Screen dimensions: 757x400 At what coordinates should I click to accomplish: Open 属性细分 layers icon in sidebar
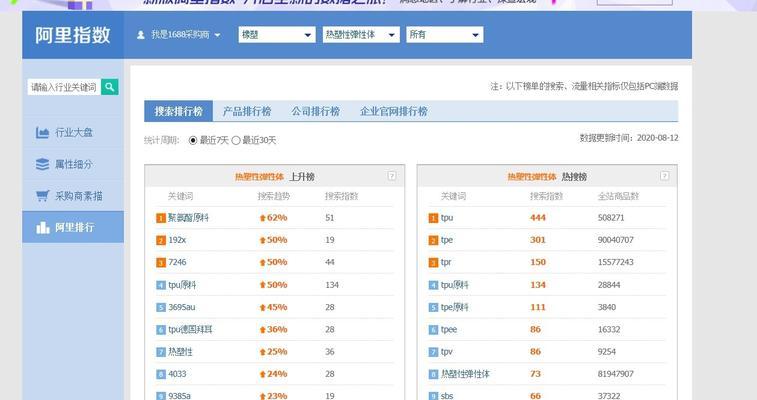tap(42, 164)
